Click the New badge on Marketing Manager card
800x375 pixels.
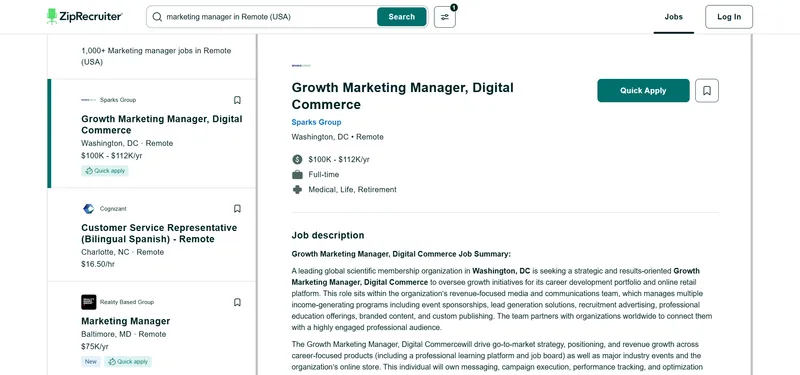pyautogui.click(x=91, y=362)
